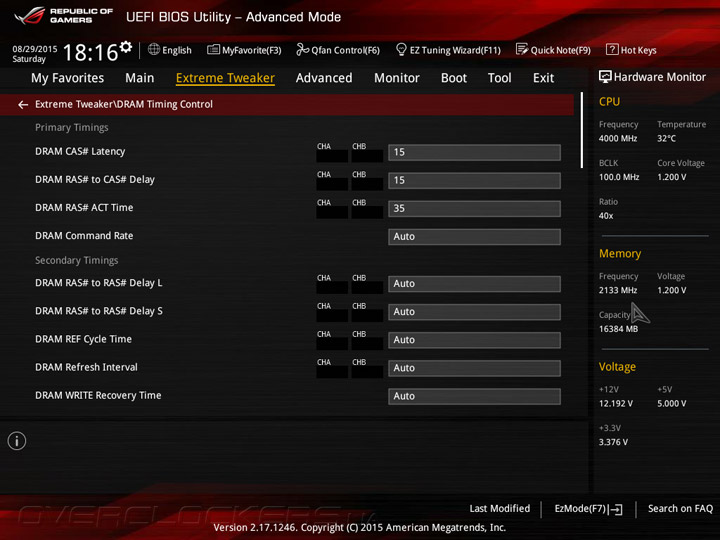Click the +3.3V reading 3.376 V
Image resolution: width=720 pixels, height=540 pixels.
pyautogui.click(x=613, y=442)
